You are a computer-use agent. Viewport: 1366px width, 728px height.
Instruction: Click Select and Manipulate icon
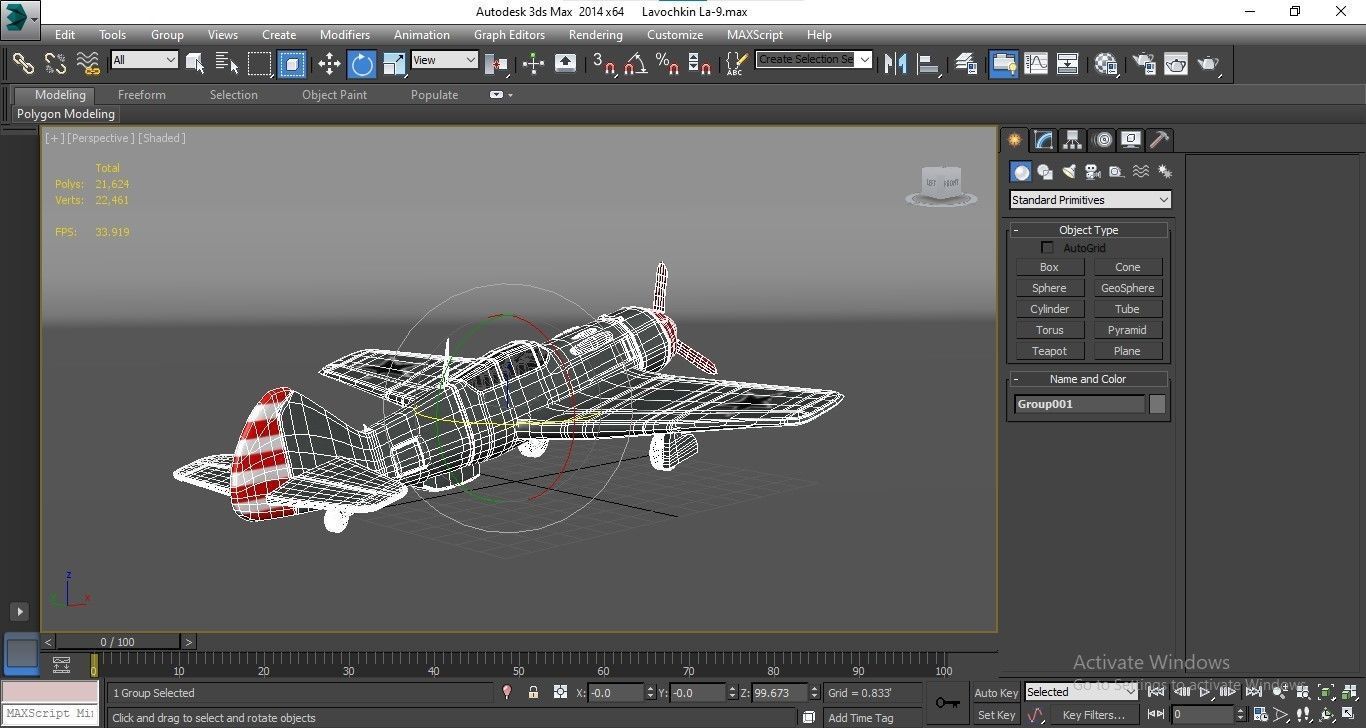(533, 64)
